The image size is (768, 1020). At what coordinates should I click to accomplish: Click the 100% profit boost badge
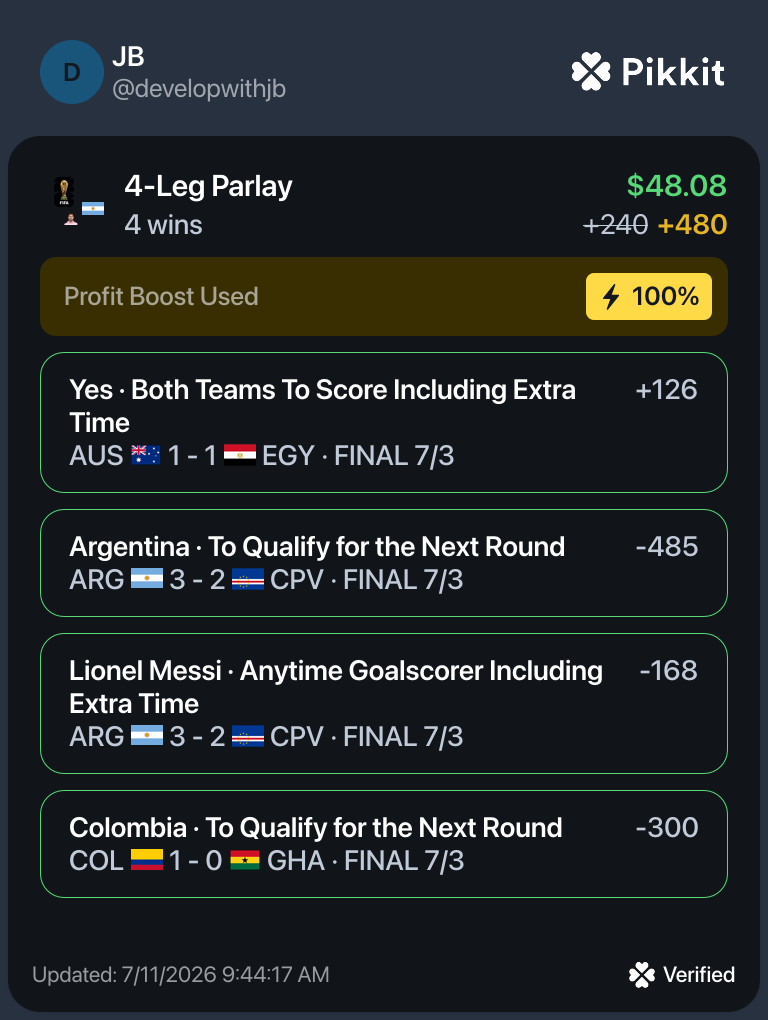[x=648, y=297]
